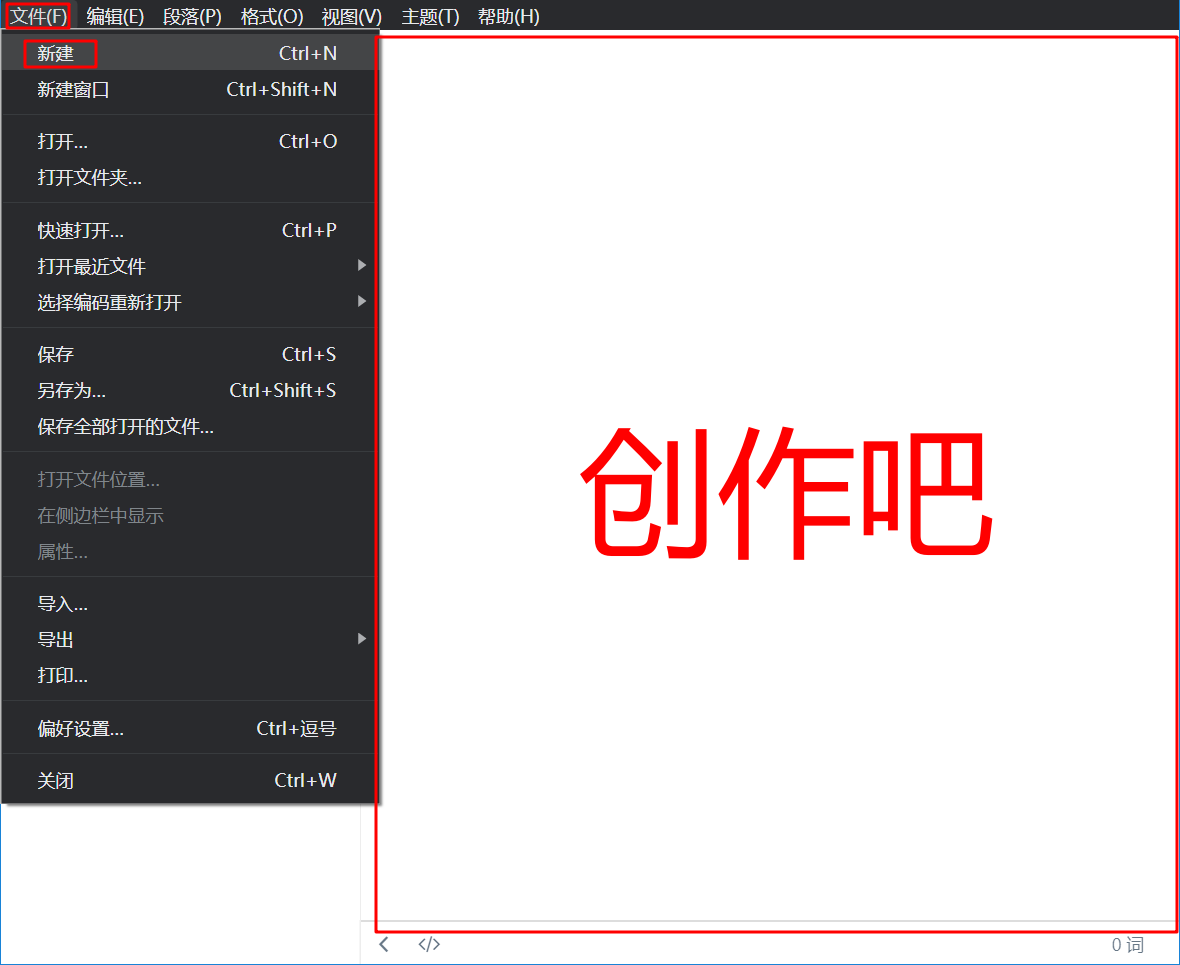Screen dimensions: 1180x965
Task: Toggle the sidebar with the chevron icon
Action: tap(383, 943)
